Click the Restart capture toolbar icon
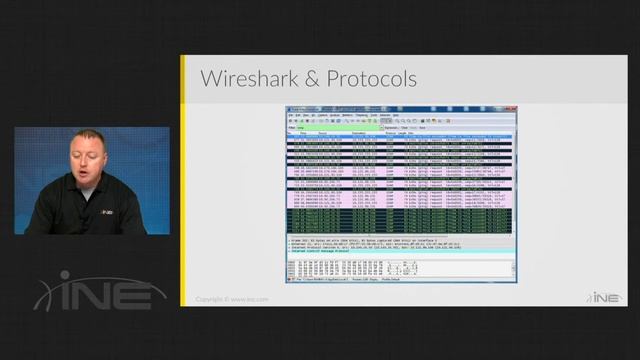The height and width of the screenshot is (360, 640). (x=313, y=121)
